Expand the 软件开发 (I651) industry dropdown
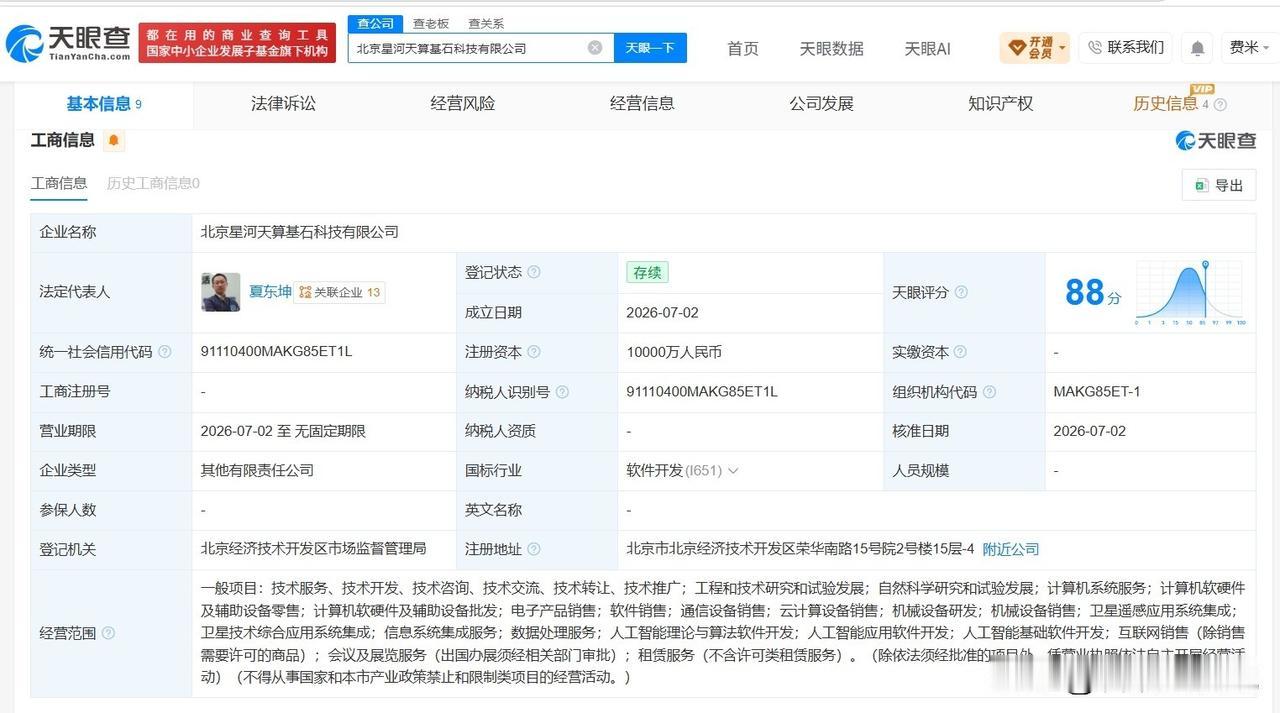Screen dimensions: 1280x713 coord(682,470)
